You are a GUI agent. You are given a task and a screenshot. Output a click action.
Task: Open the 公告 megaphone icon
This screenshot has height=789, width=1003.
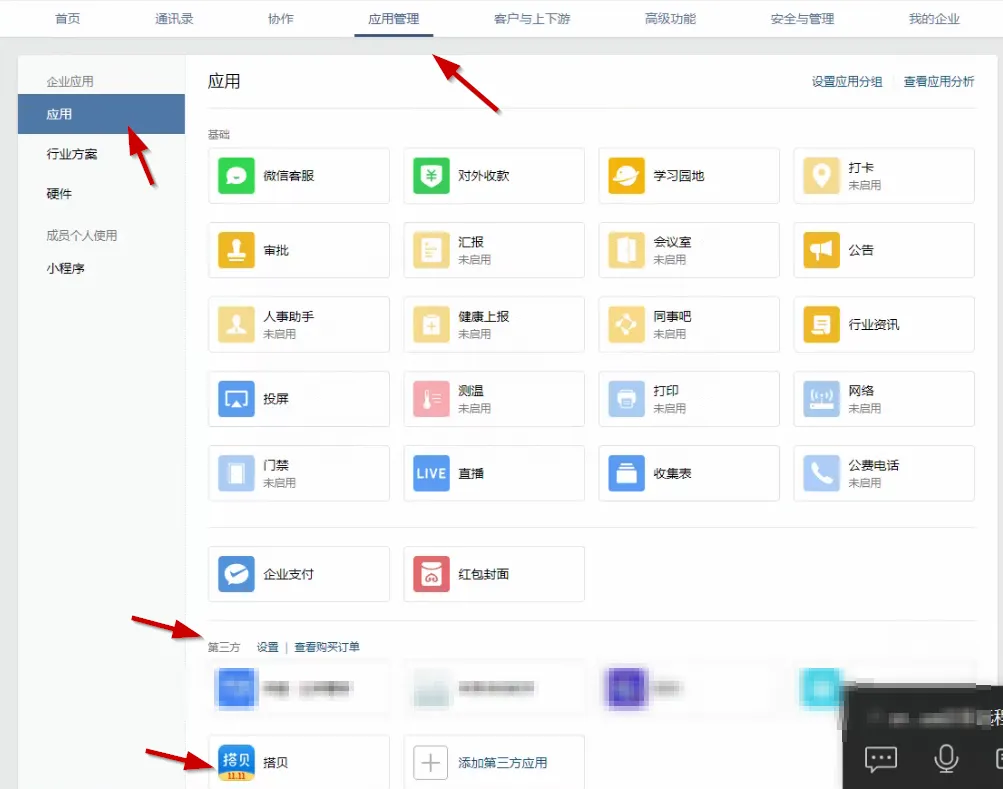(822, 250)
